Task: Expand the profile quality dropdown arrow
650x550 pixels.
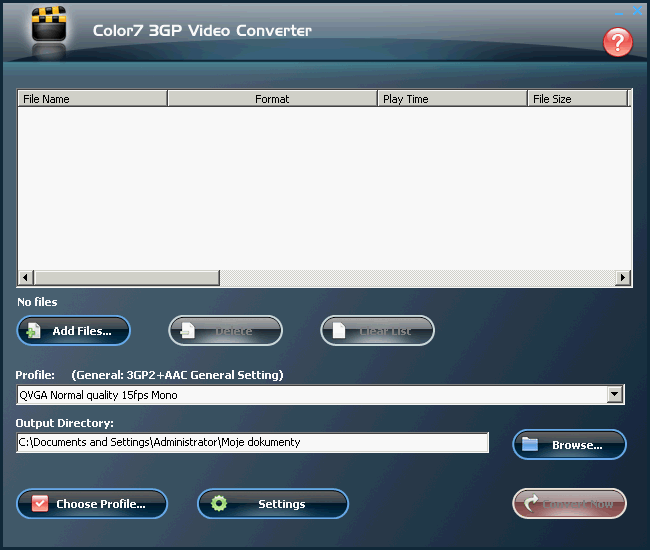Action: coord(615,394)
